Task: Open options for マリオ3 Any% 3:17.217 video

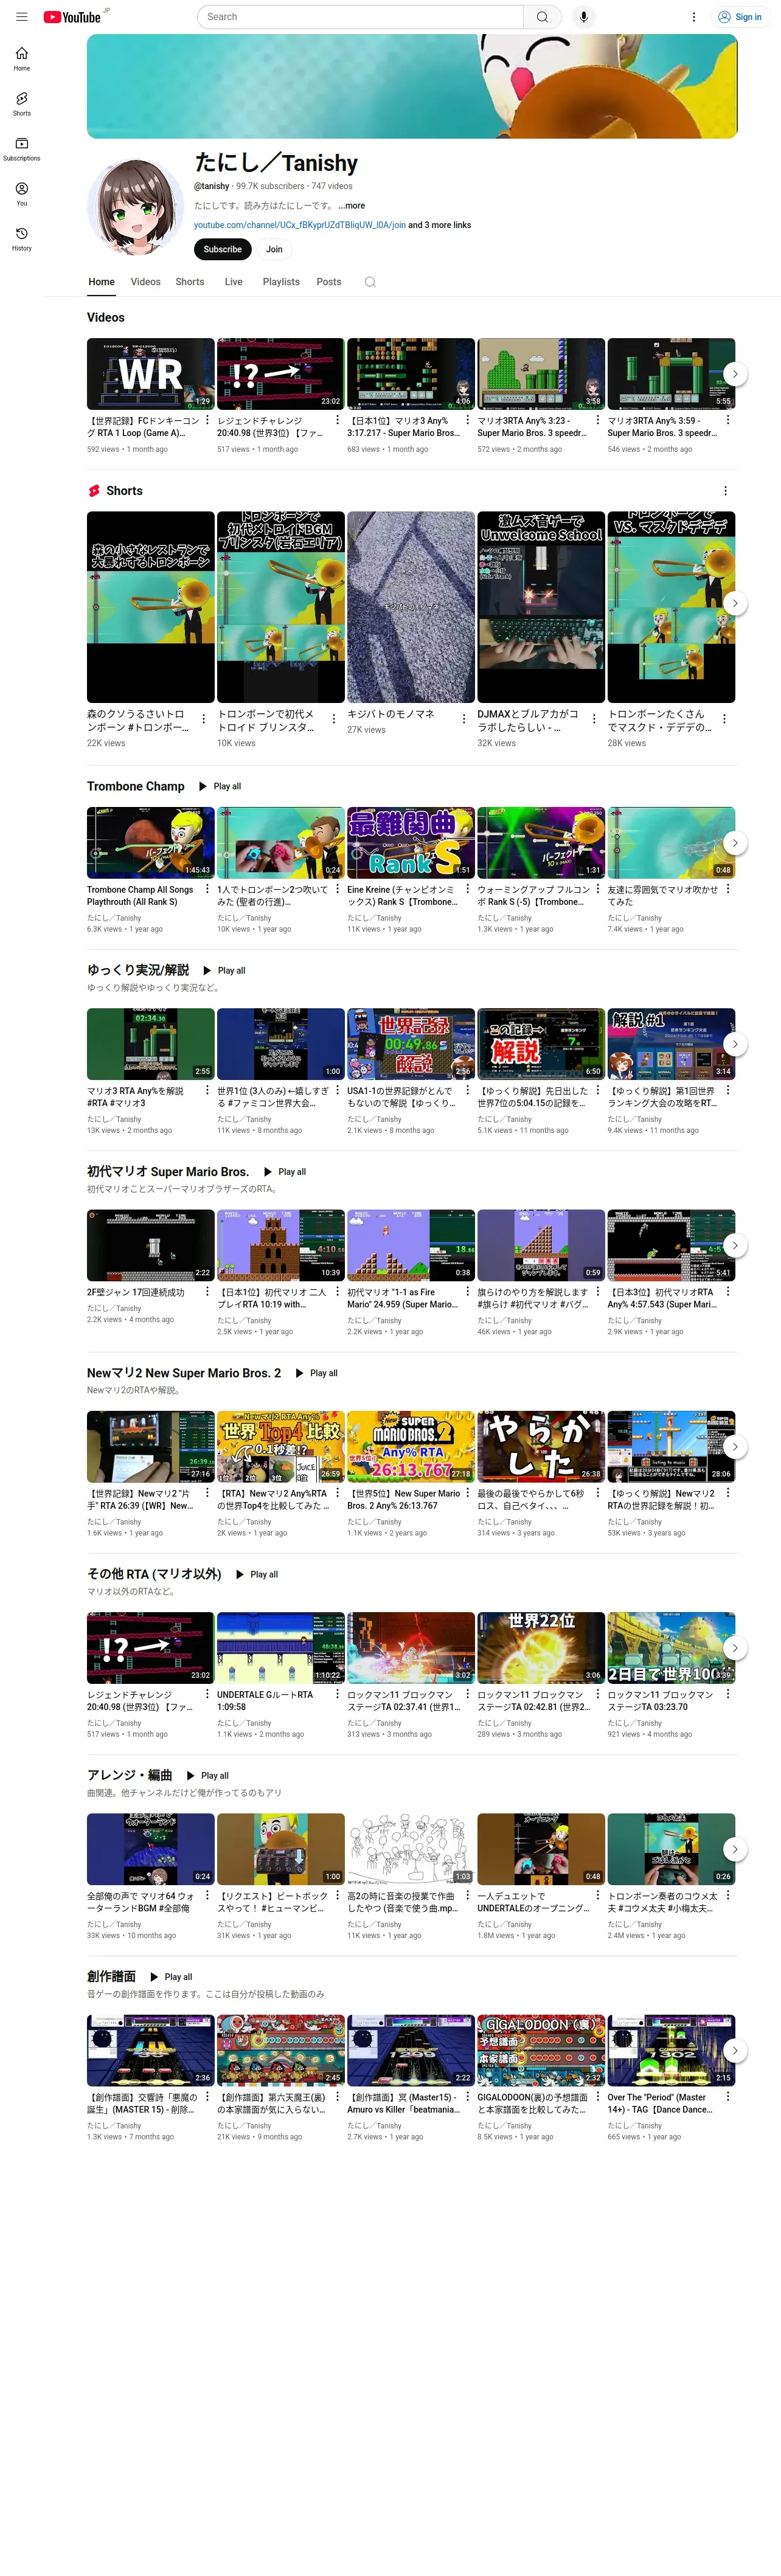Action: click(467, 420)
